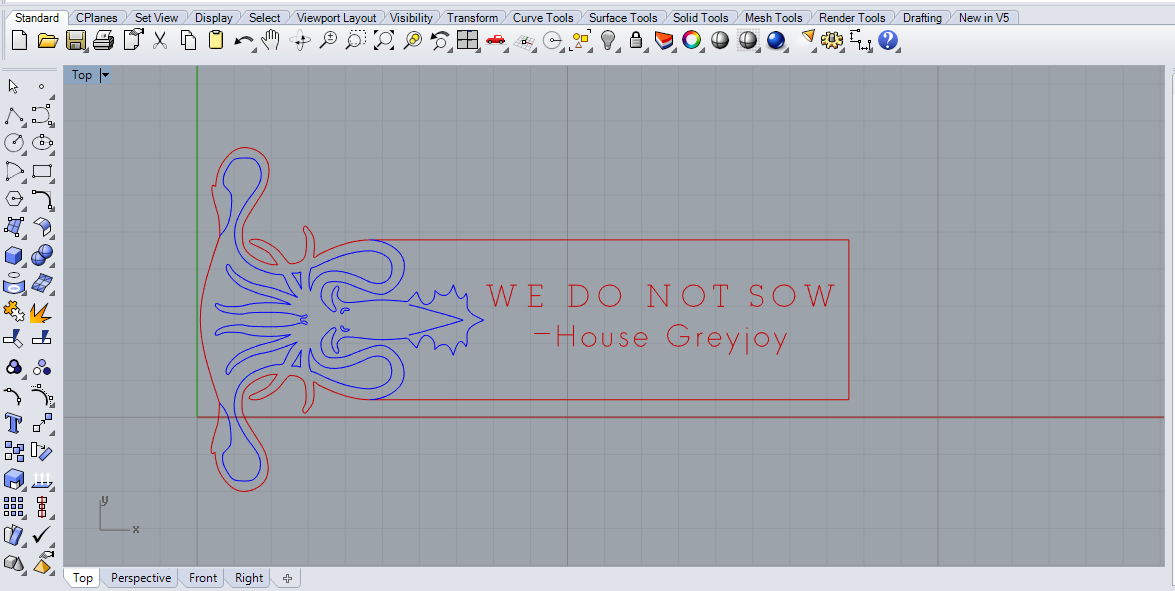Switch to the Set View toolbar tab
The width and height of the screenshot is (1175, 591).
click(156, 18)
